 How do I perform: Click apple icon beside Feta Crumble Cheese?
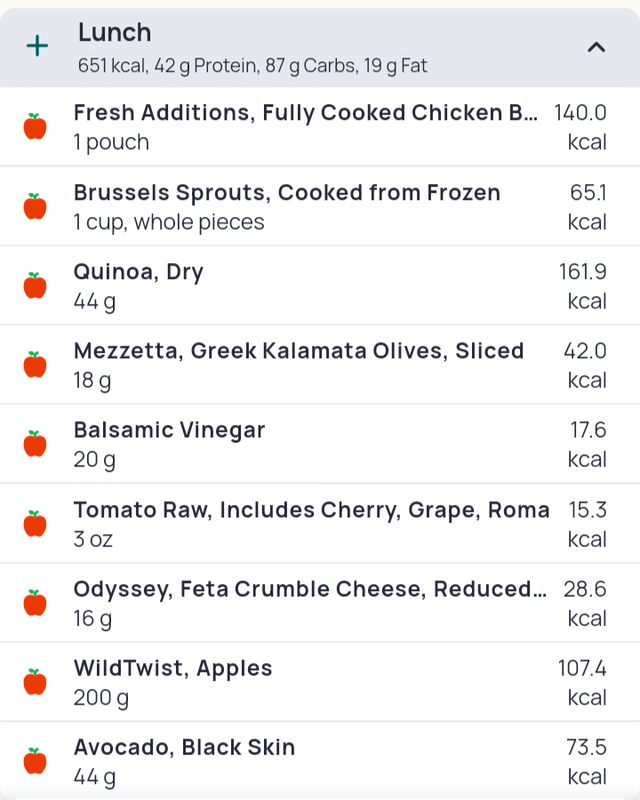pos(35,603)
